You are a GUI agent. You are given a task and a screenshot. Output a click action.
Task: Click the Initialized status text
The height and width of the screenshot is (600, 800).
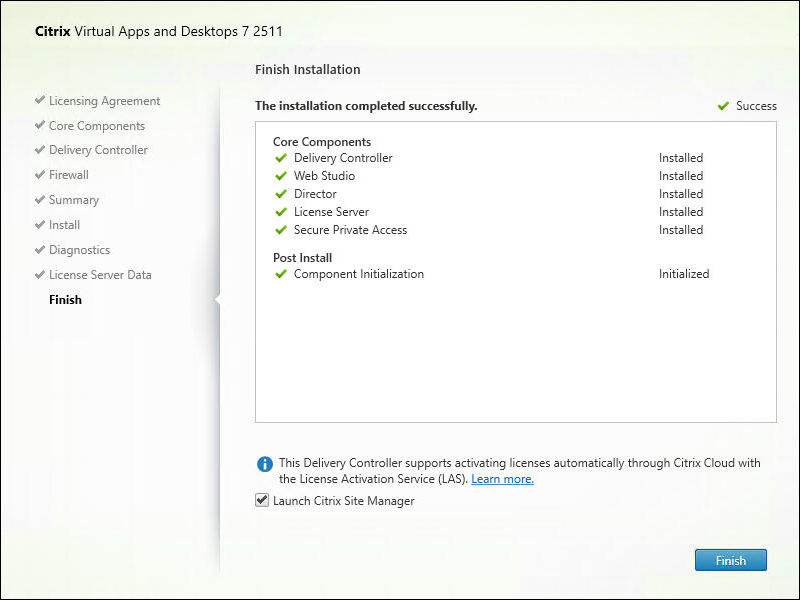(x=683, y=274)
